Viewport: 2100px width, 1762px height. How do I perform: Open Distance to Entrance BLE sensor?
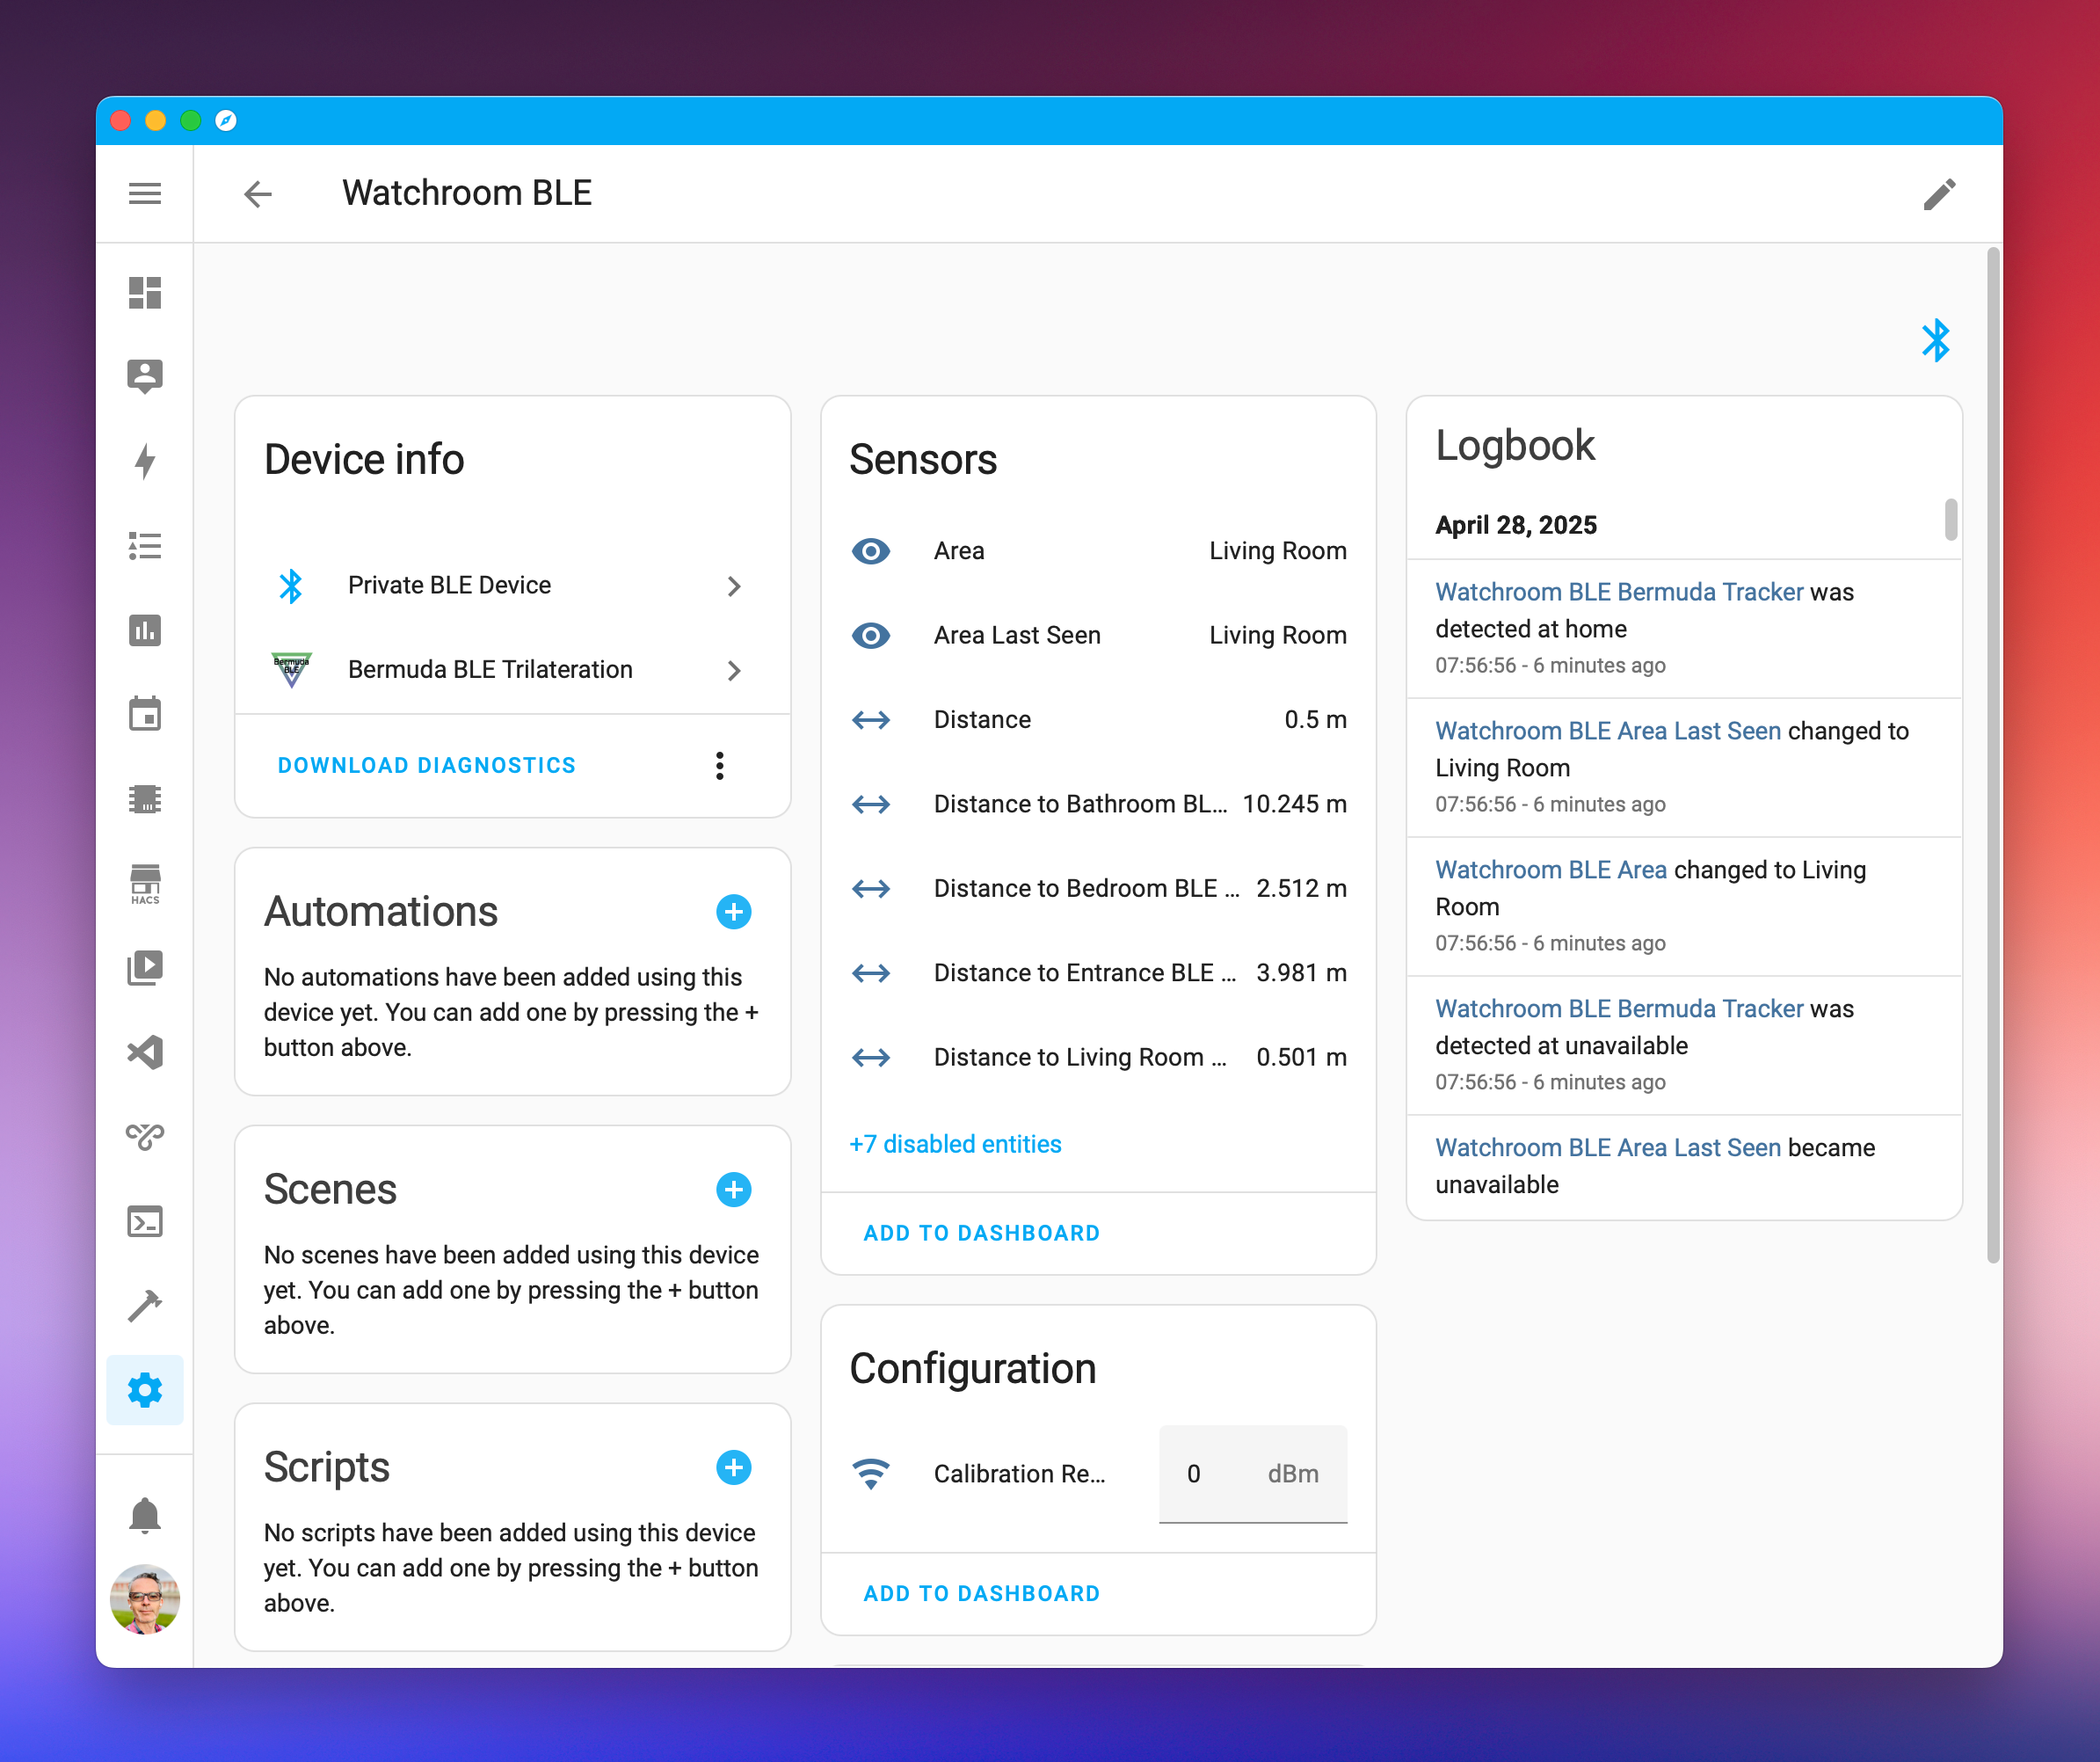tap(1098, 973)
